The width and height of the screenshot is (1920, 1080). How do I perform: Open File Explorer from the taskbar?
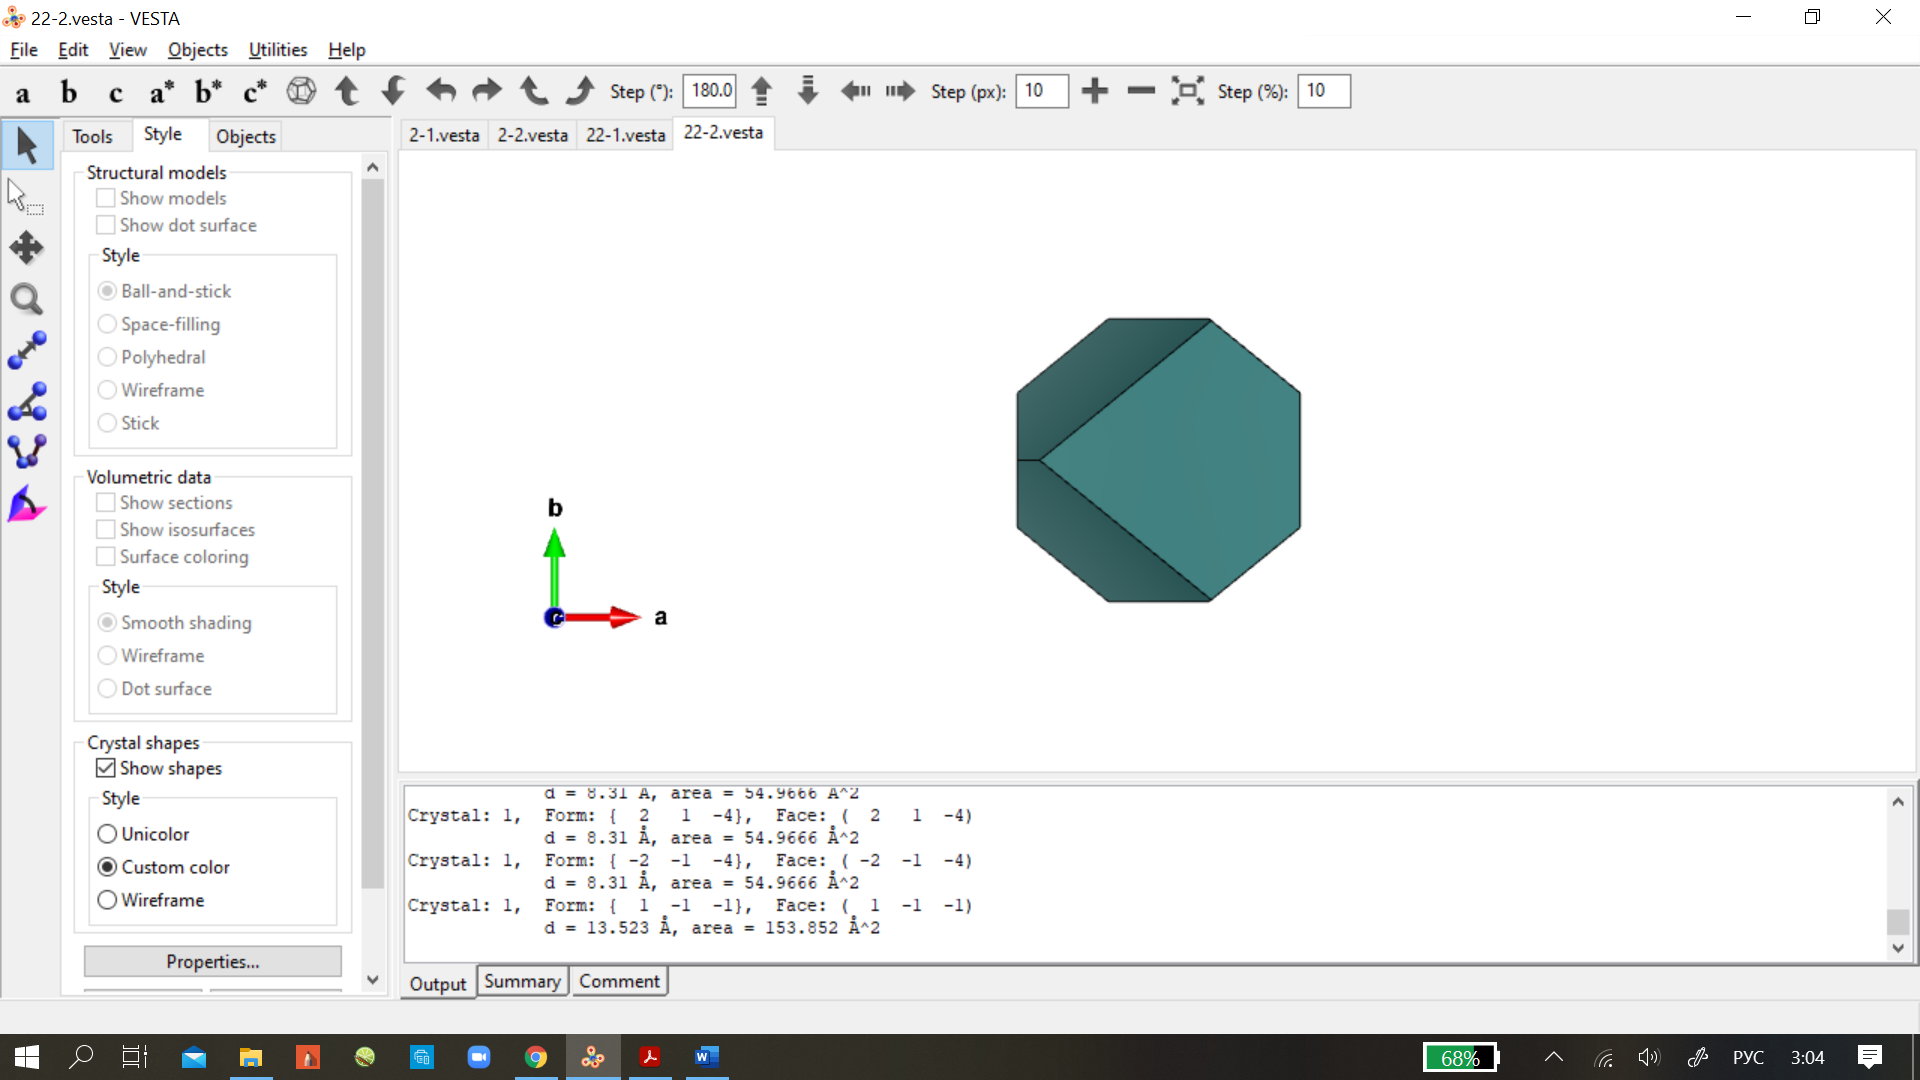pyautogui.click(x=250, y=1057)
